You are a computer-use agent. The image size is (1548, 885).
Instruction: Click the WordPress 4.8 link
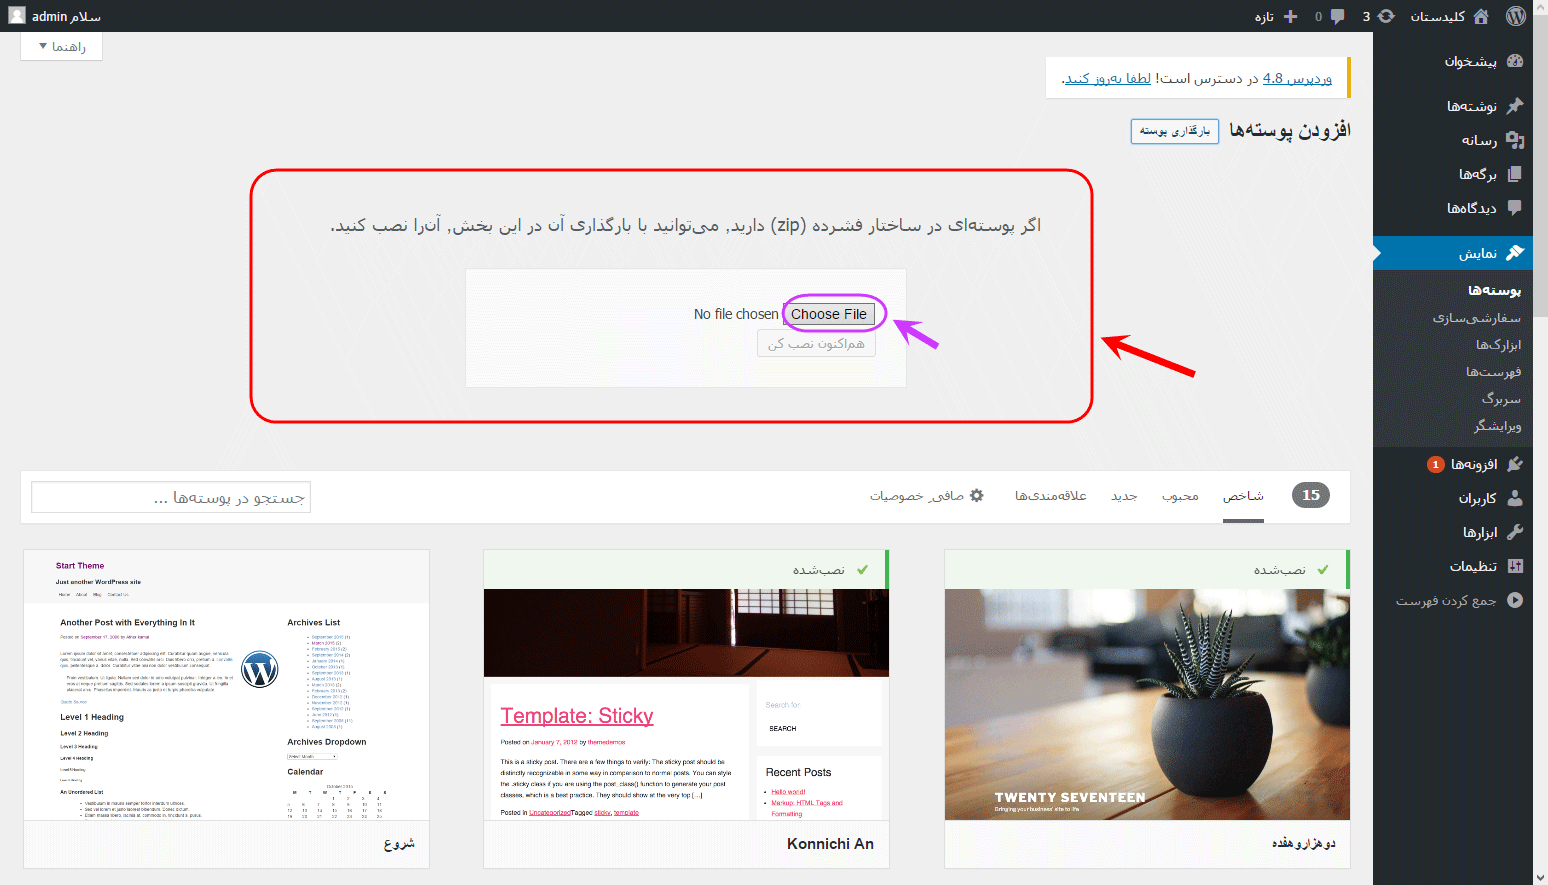[1297, 78]
